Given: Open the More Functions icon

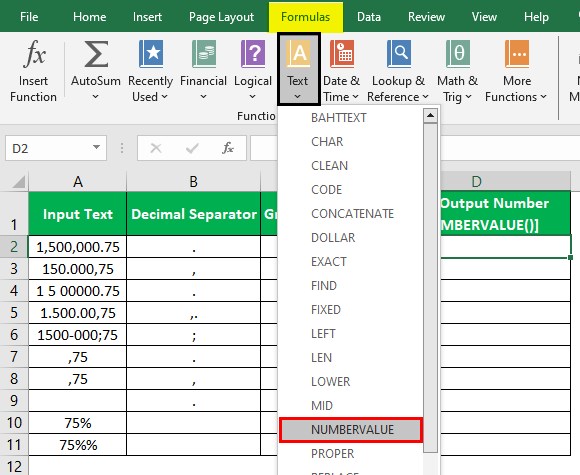Looking at the screenshot, I should [x=517, y=54].
